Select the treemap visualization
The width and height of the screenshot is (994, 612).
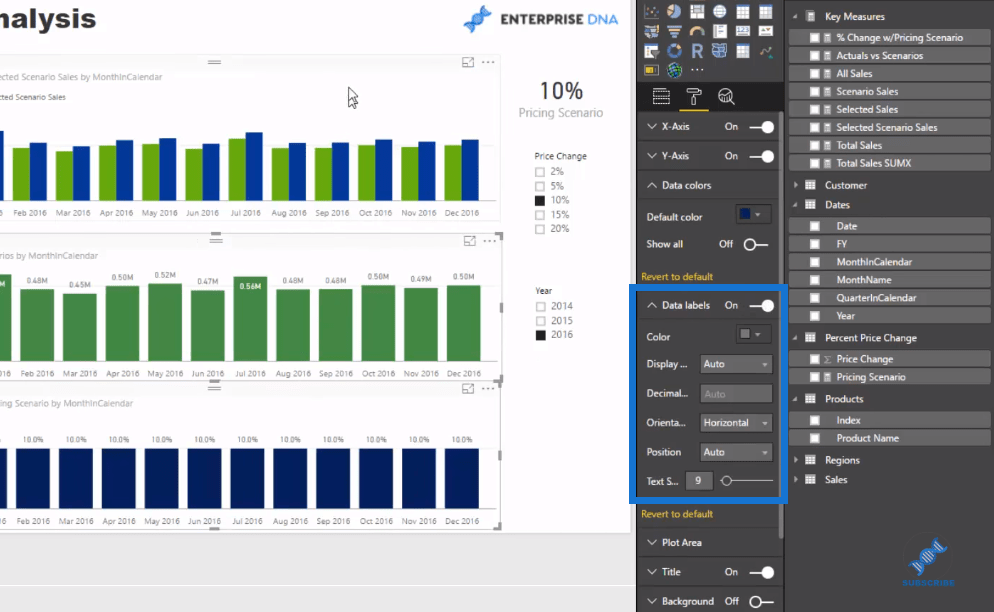tap(697, 11)
